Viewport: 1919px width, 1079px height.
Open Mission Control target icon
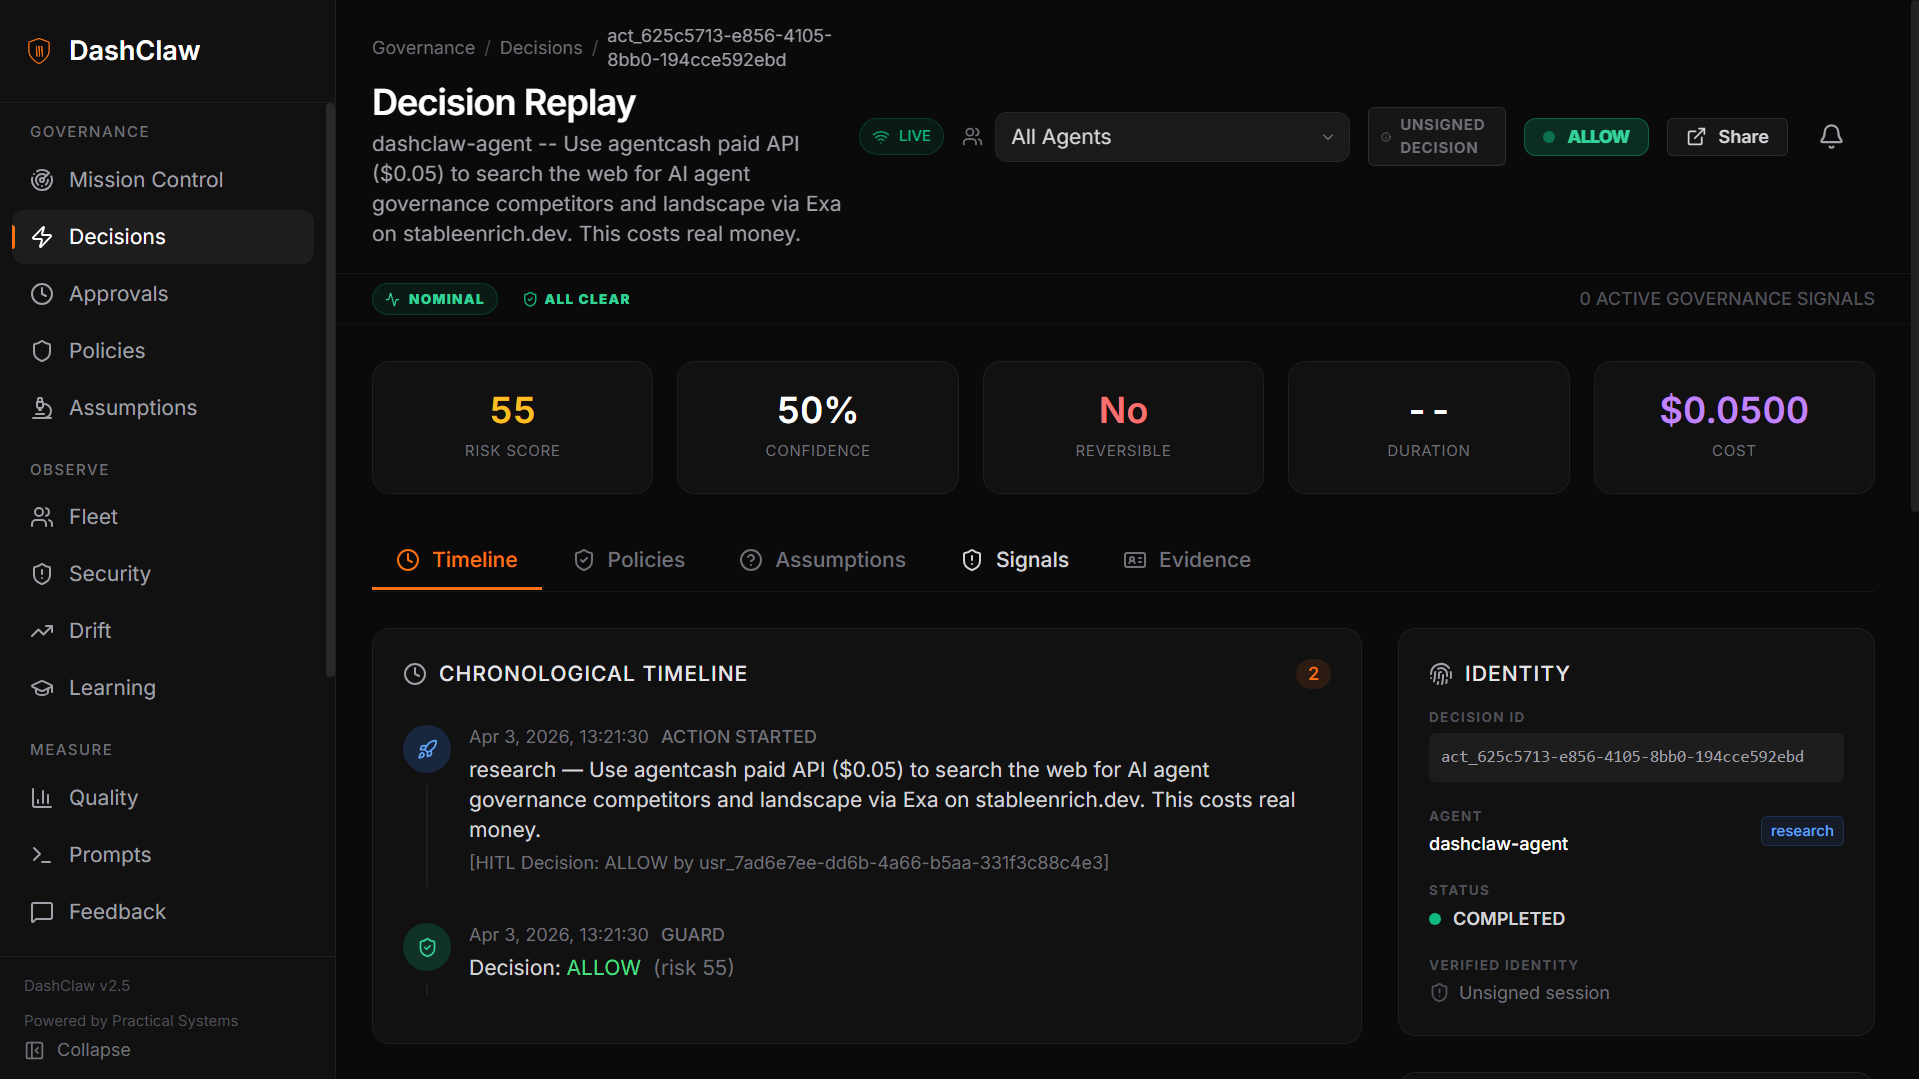[42, 180]
